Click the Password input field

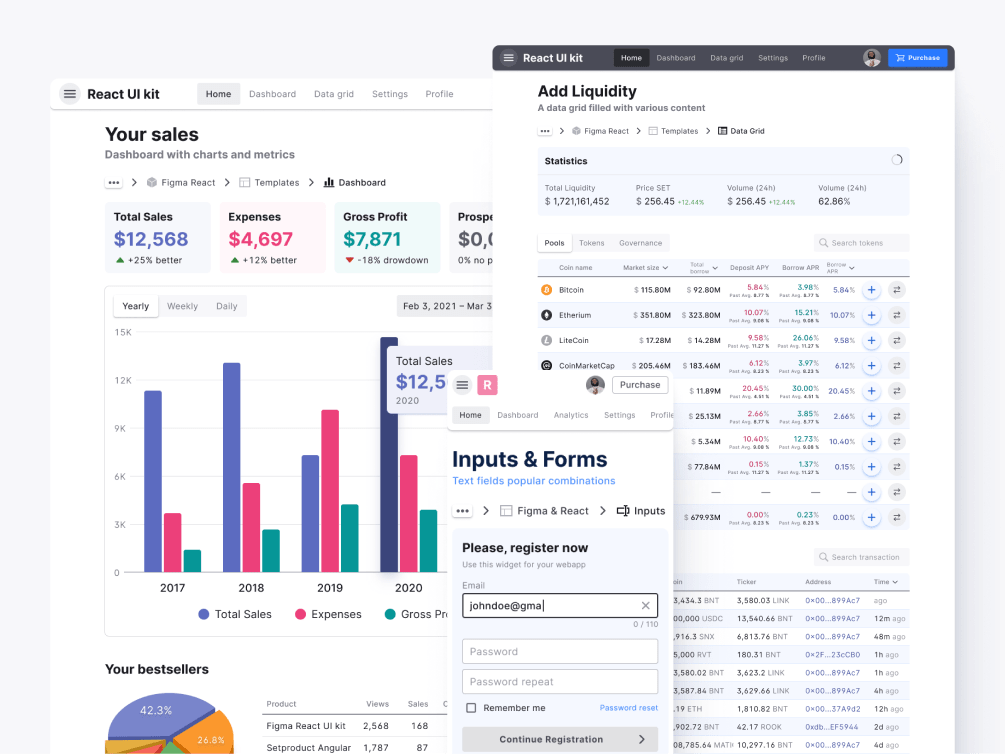pyautogui.click(x=559, y=651)
